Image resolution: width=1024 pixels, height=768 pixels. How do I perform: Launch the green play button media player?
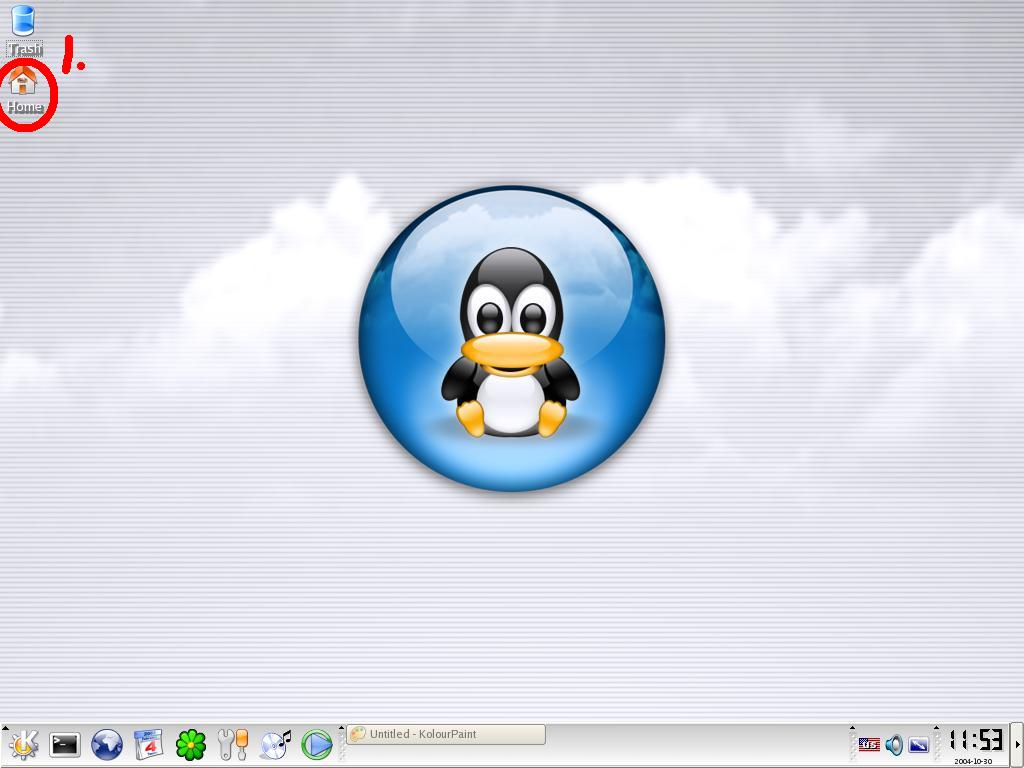pos(317,744)
